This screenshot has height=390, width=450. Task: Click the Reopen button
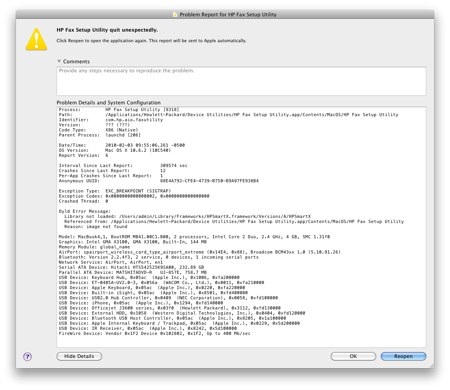click(x=403, y=356)
